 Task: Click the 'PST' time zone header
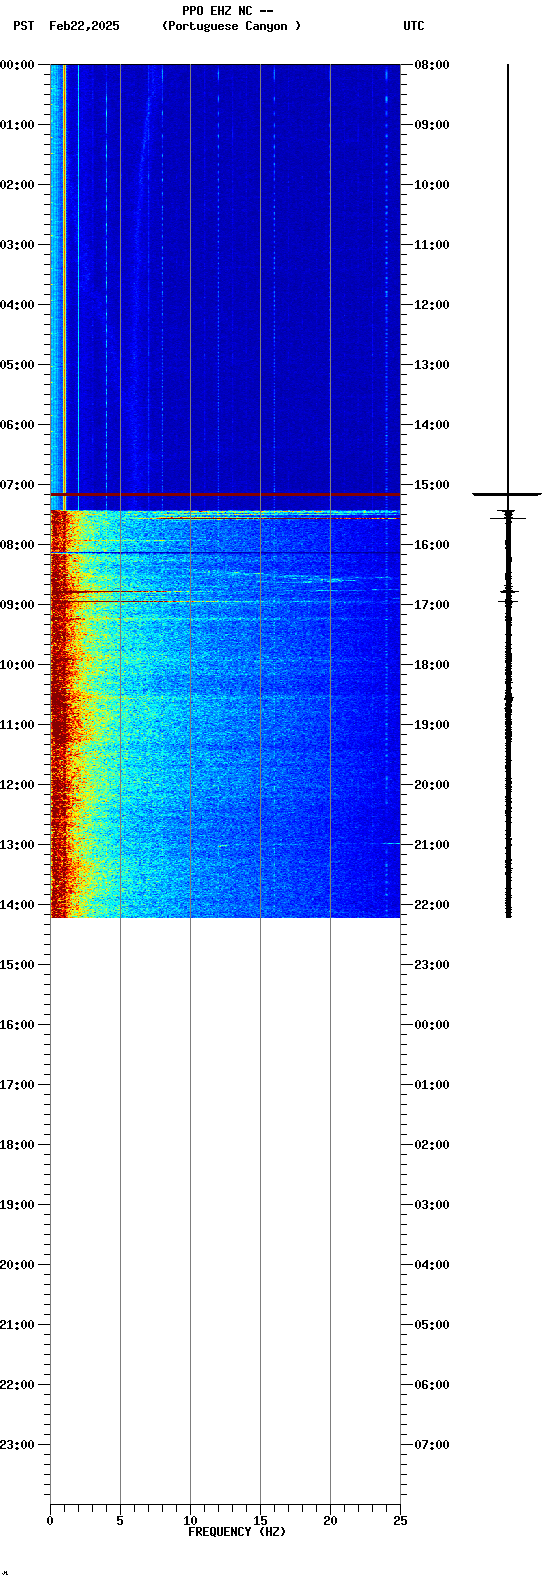pos(23,26)
